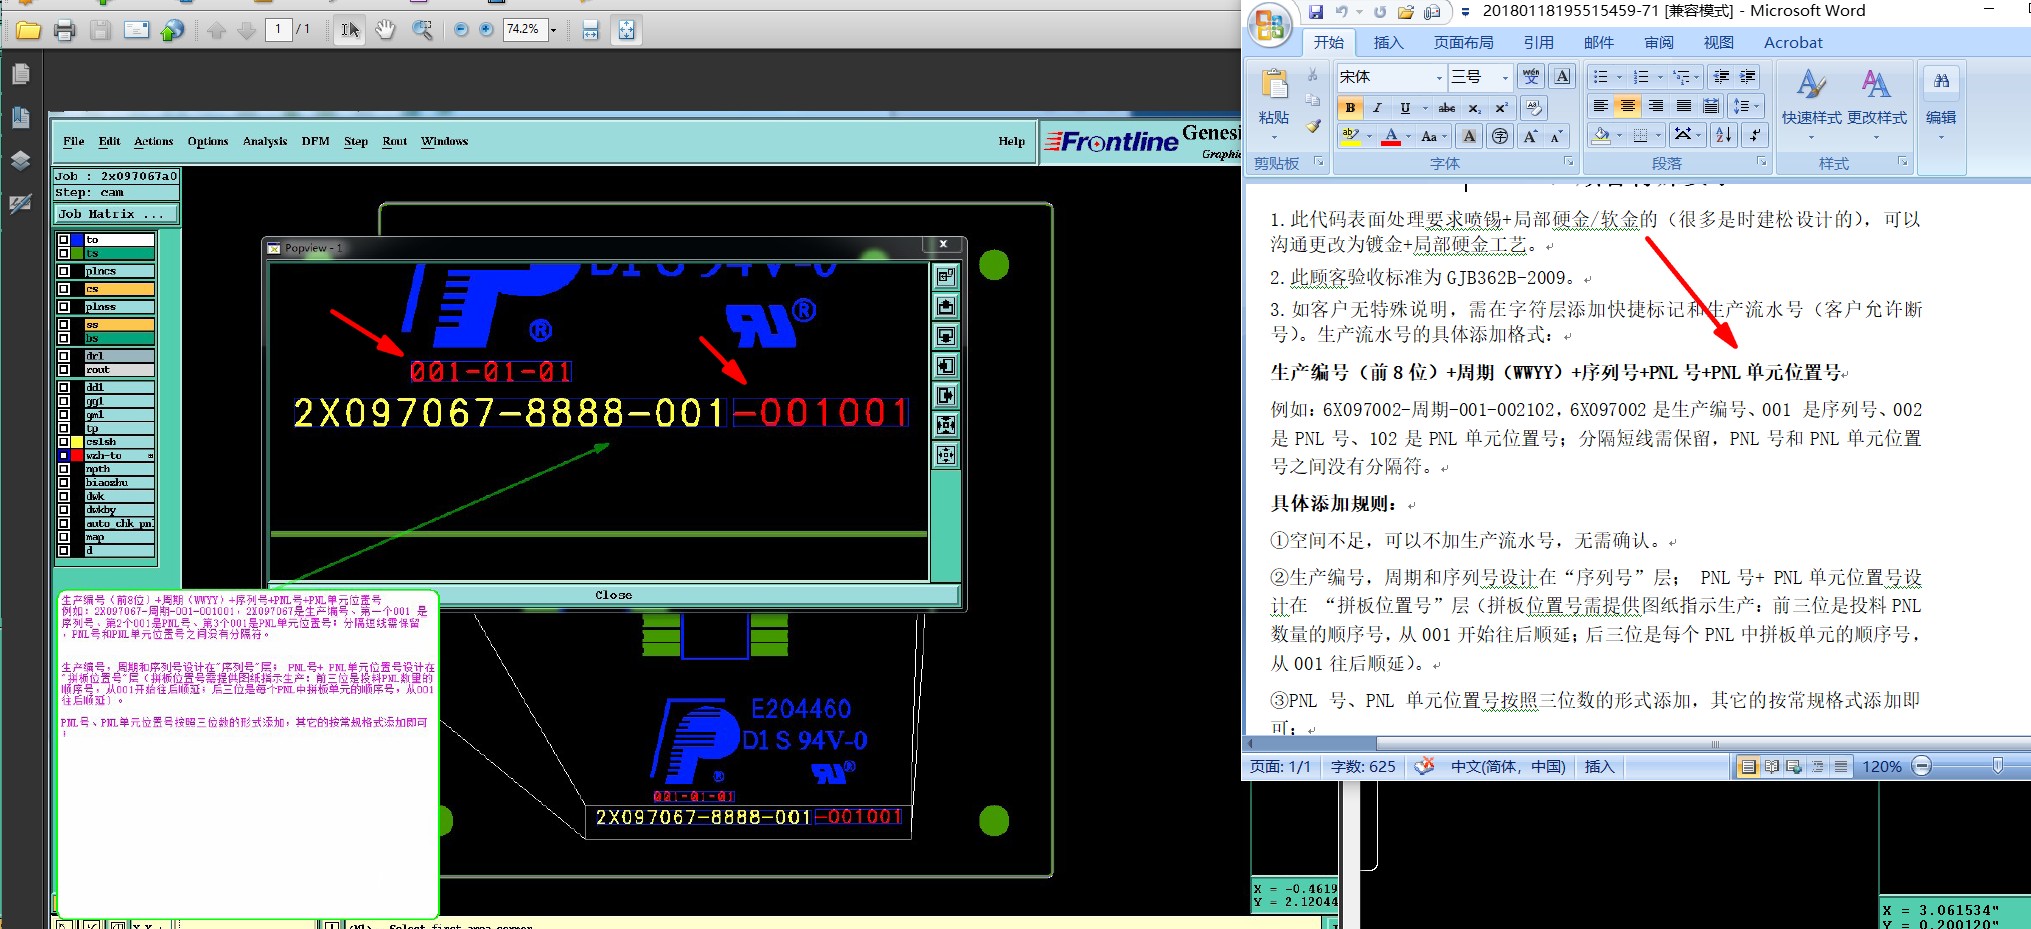Toggle checkbox of the 'cslsh' layer

(x=64, y=442)
